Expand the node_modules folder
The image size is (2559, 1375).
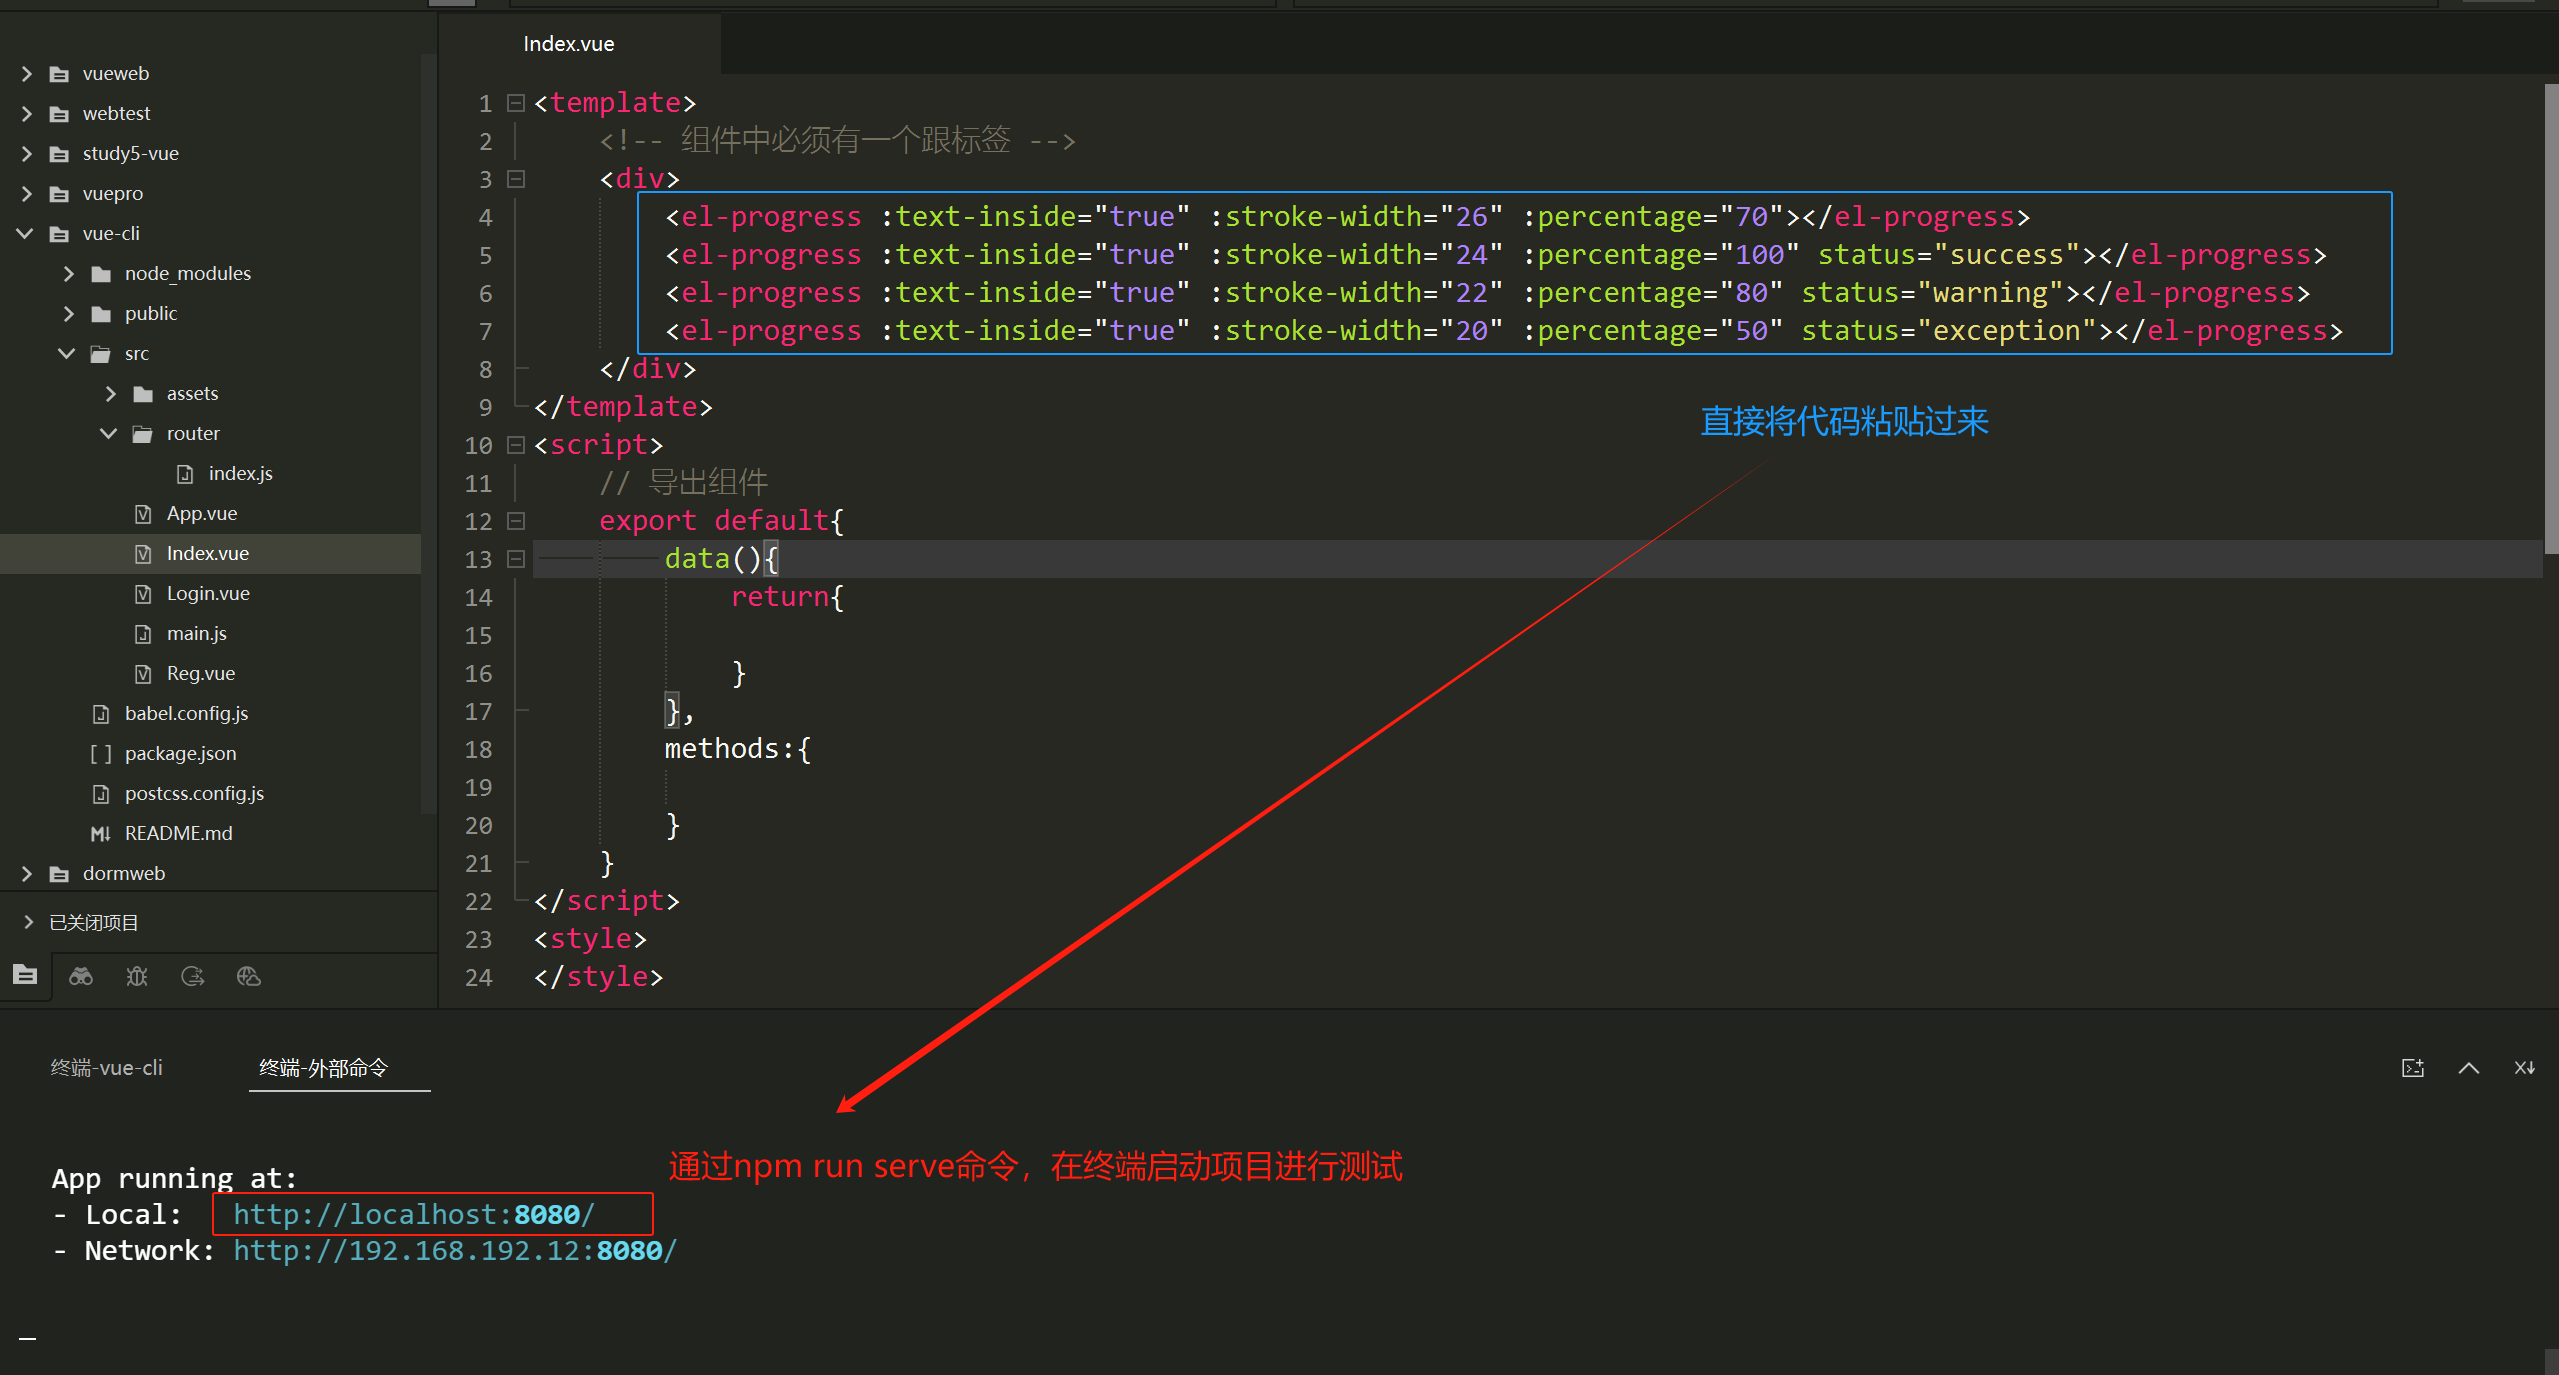(69, 273)
